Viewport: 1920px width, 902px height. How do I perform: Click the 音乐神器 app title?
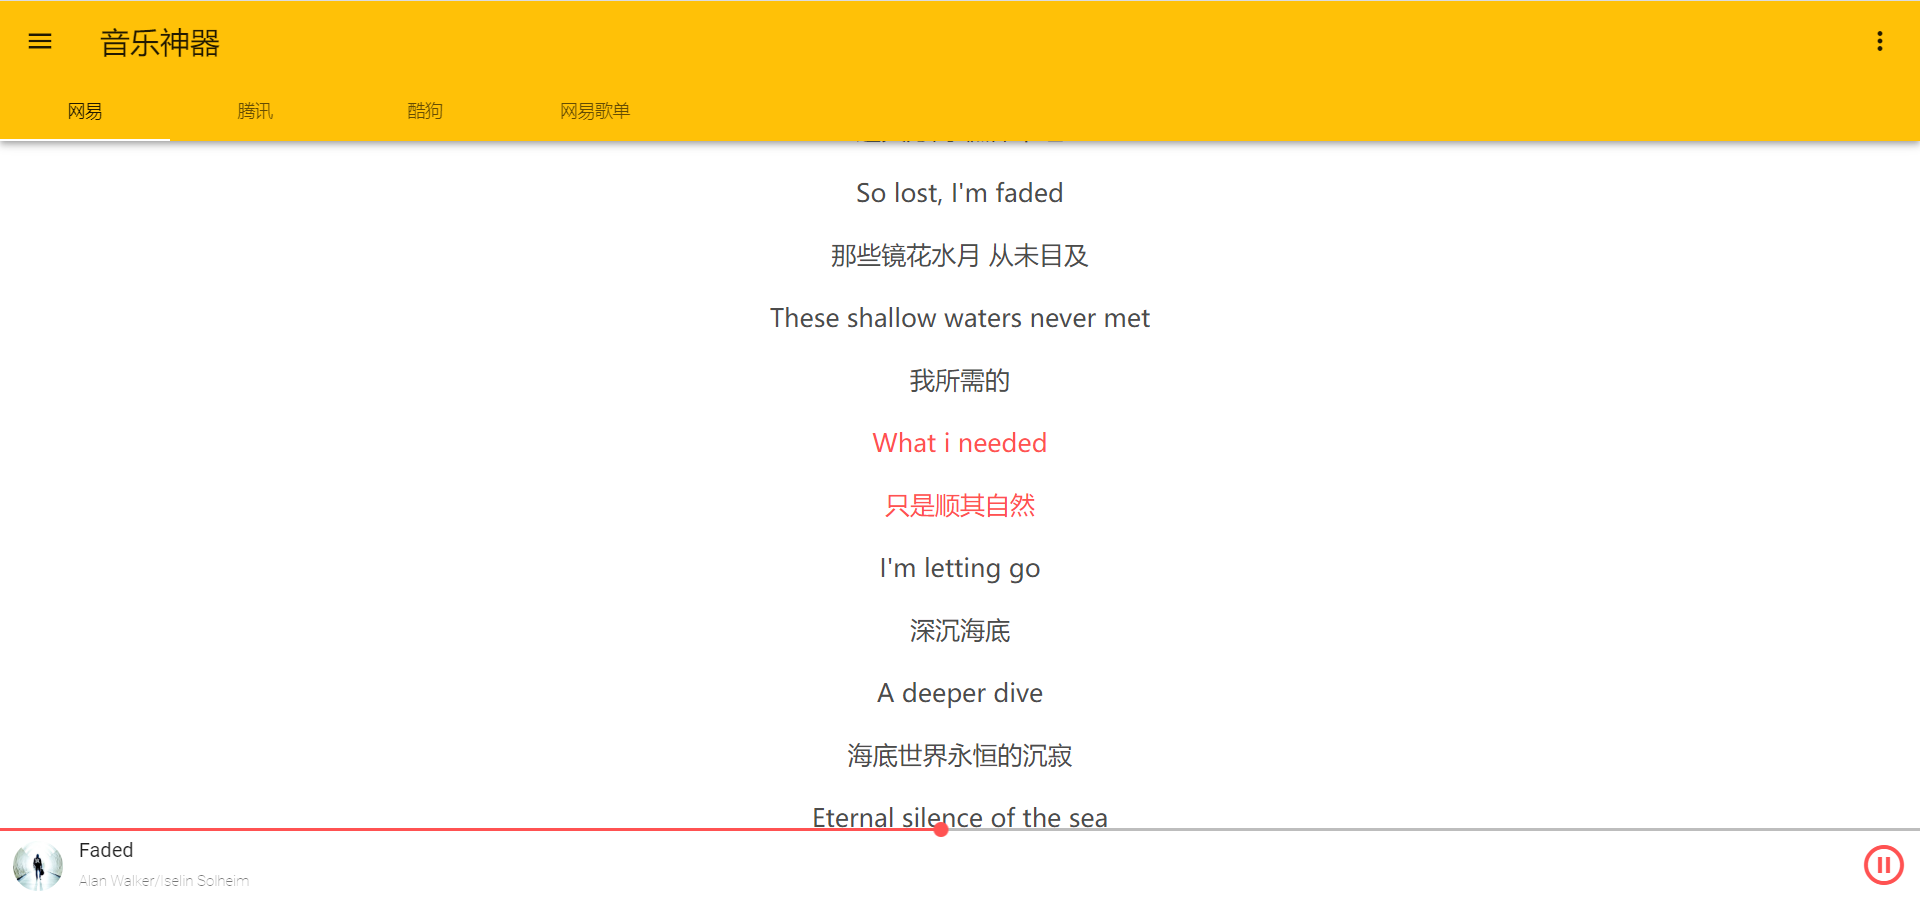coord(160,43)
